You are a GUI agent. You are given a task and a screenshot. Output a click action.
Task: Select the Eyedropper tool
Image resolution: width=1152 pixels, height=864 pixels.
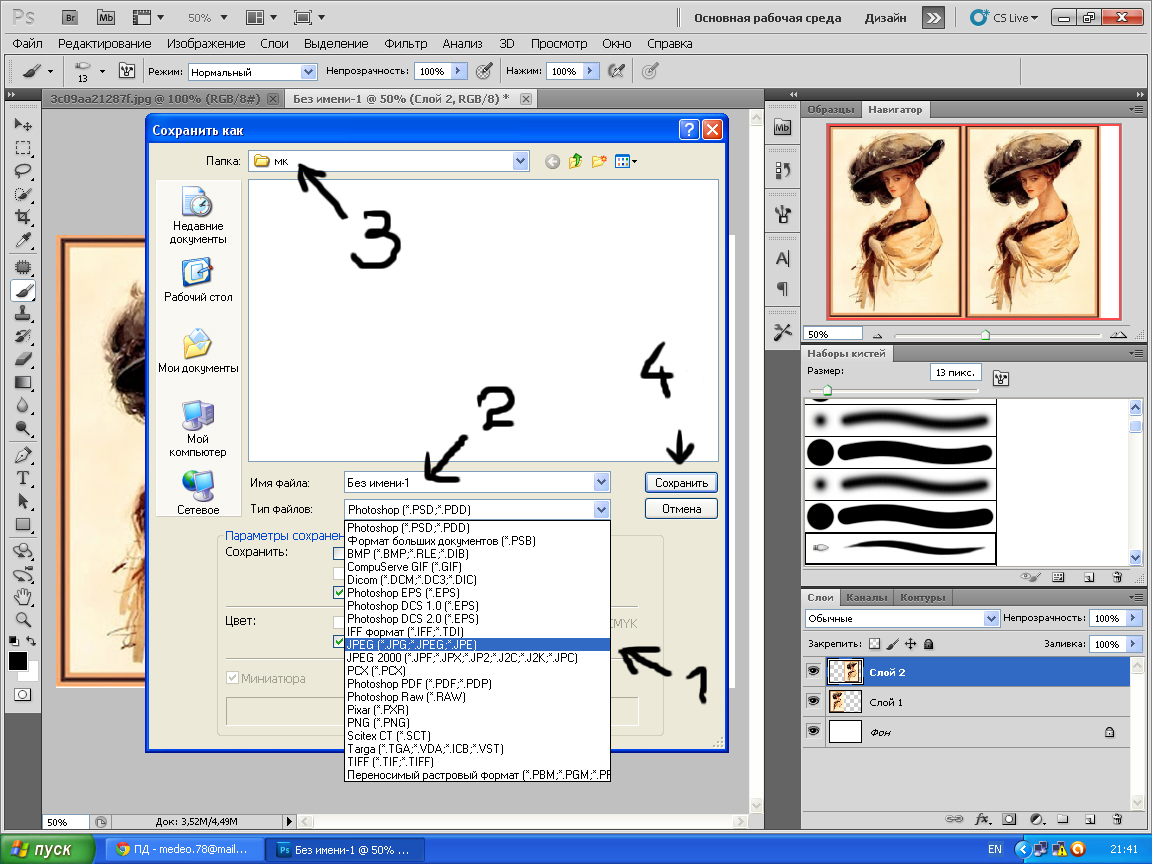coord(23,240)
